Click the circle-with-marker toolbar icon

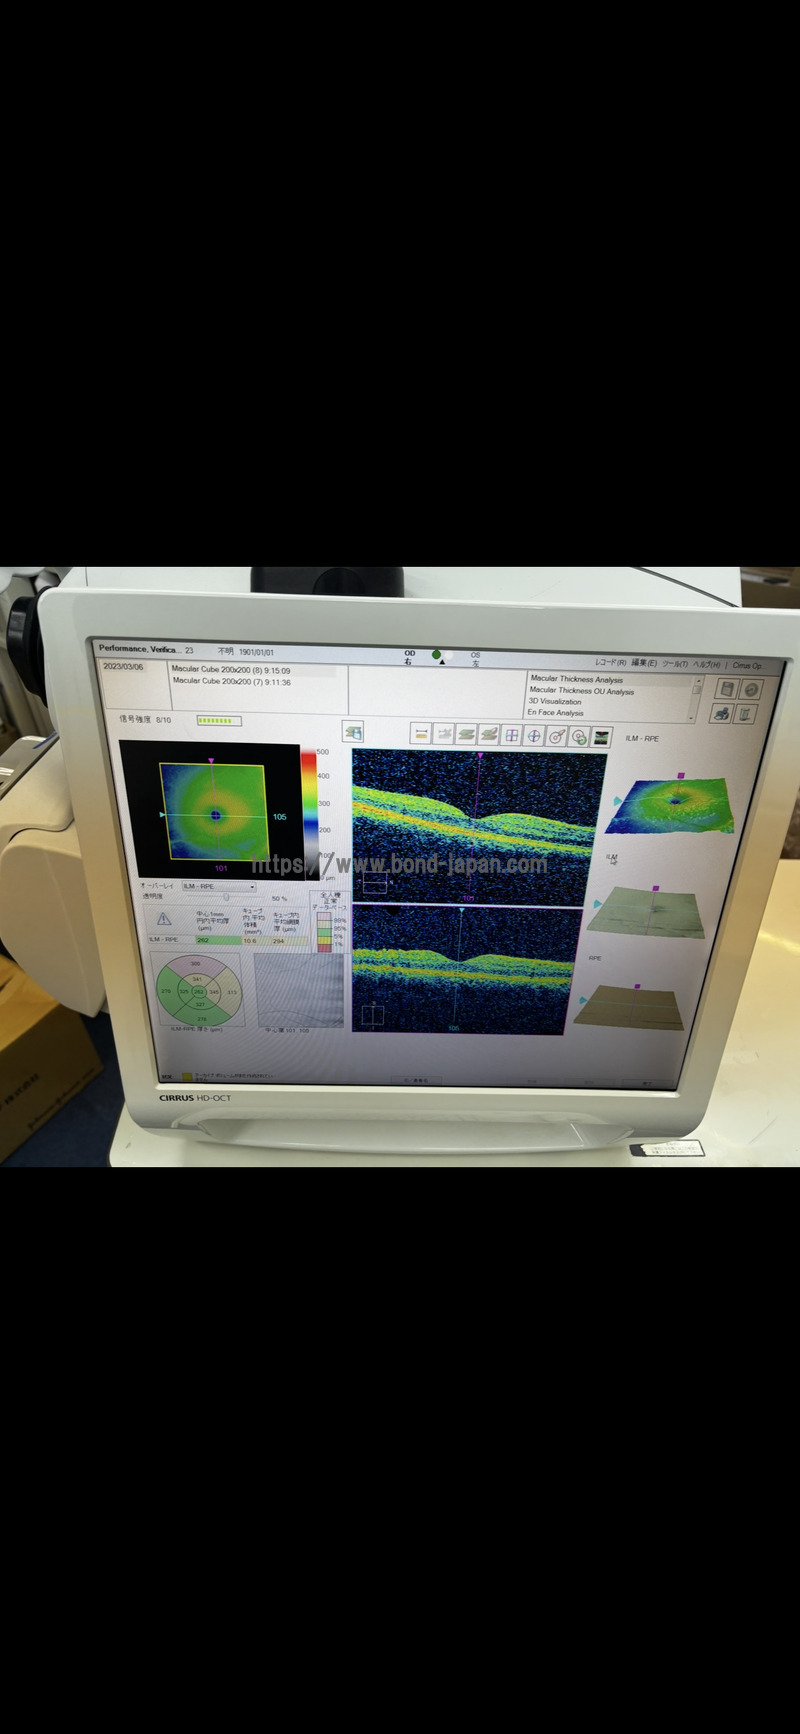point(557,736)
